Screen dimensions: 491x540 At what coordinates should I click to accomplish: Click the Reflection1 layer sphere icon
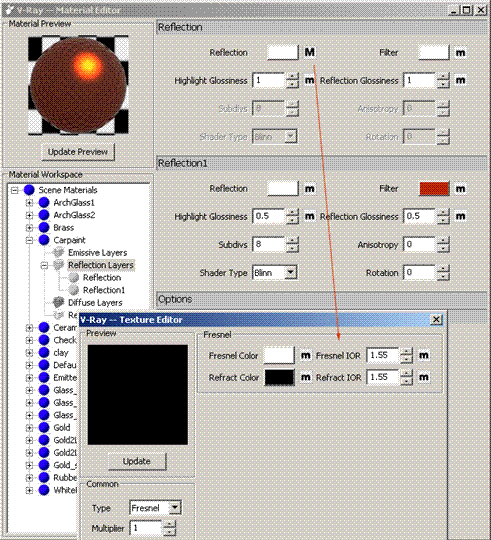(73, 290)
